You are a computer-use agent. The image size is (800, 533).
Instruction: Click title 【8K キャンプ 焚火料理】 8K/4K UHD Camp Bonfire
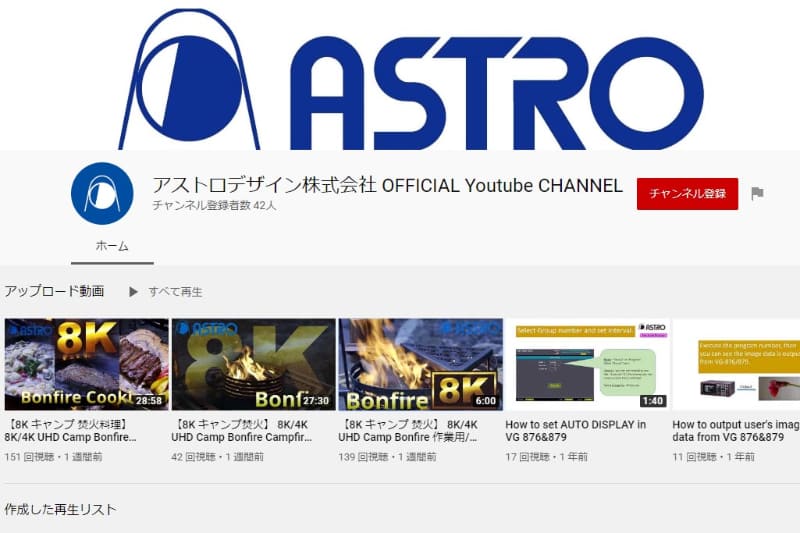pos(70,430)
